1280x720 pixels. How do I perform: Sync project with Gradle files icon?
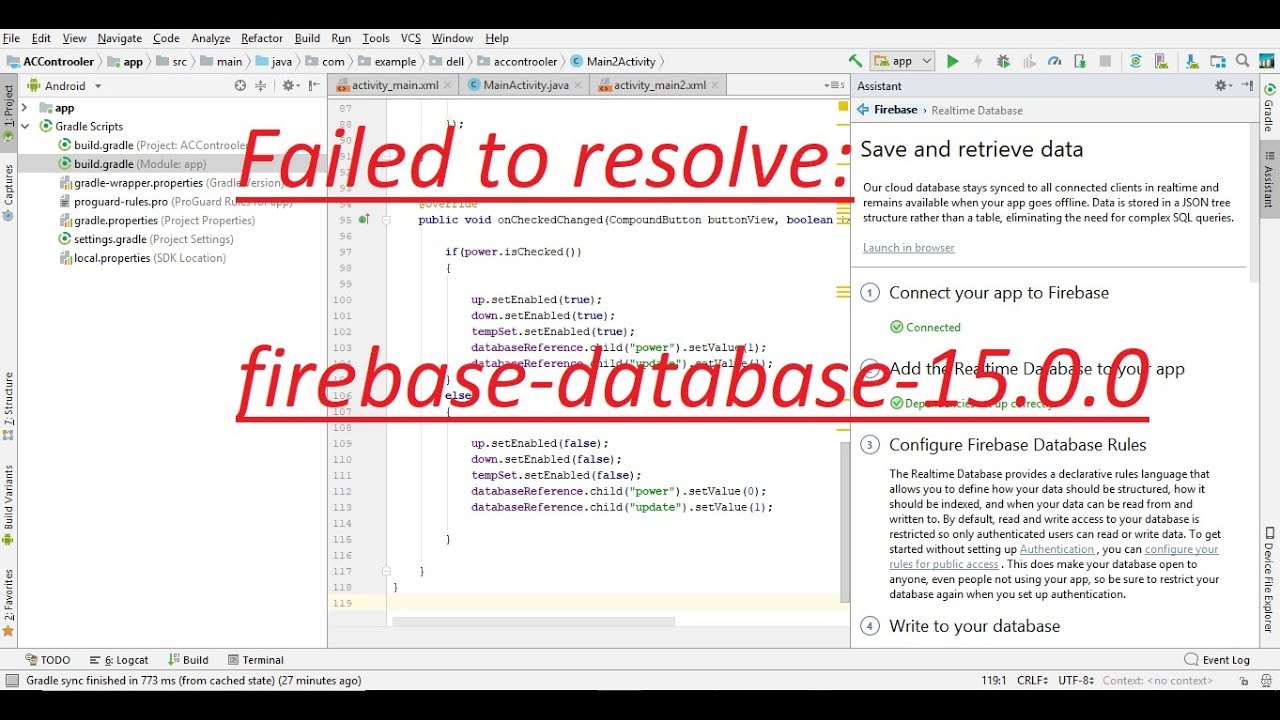[x=1135, y=61]
